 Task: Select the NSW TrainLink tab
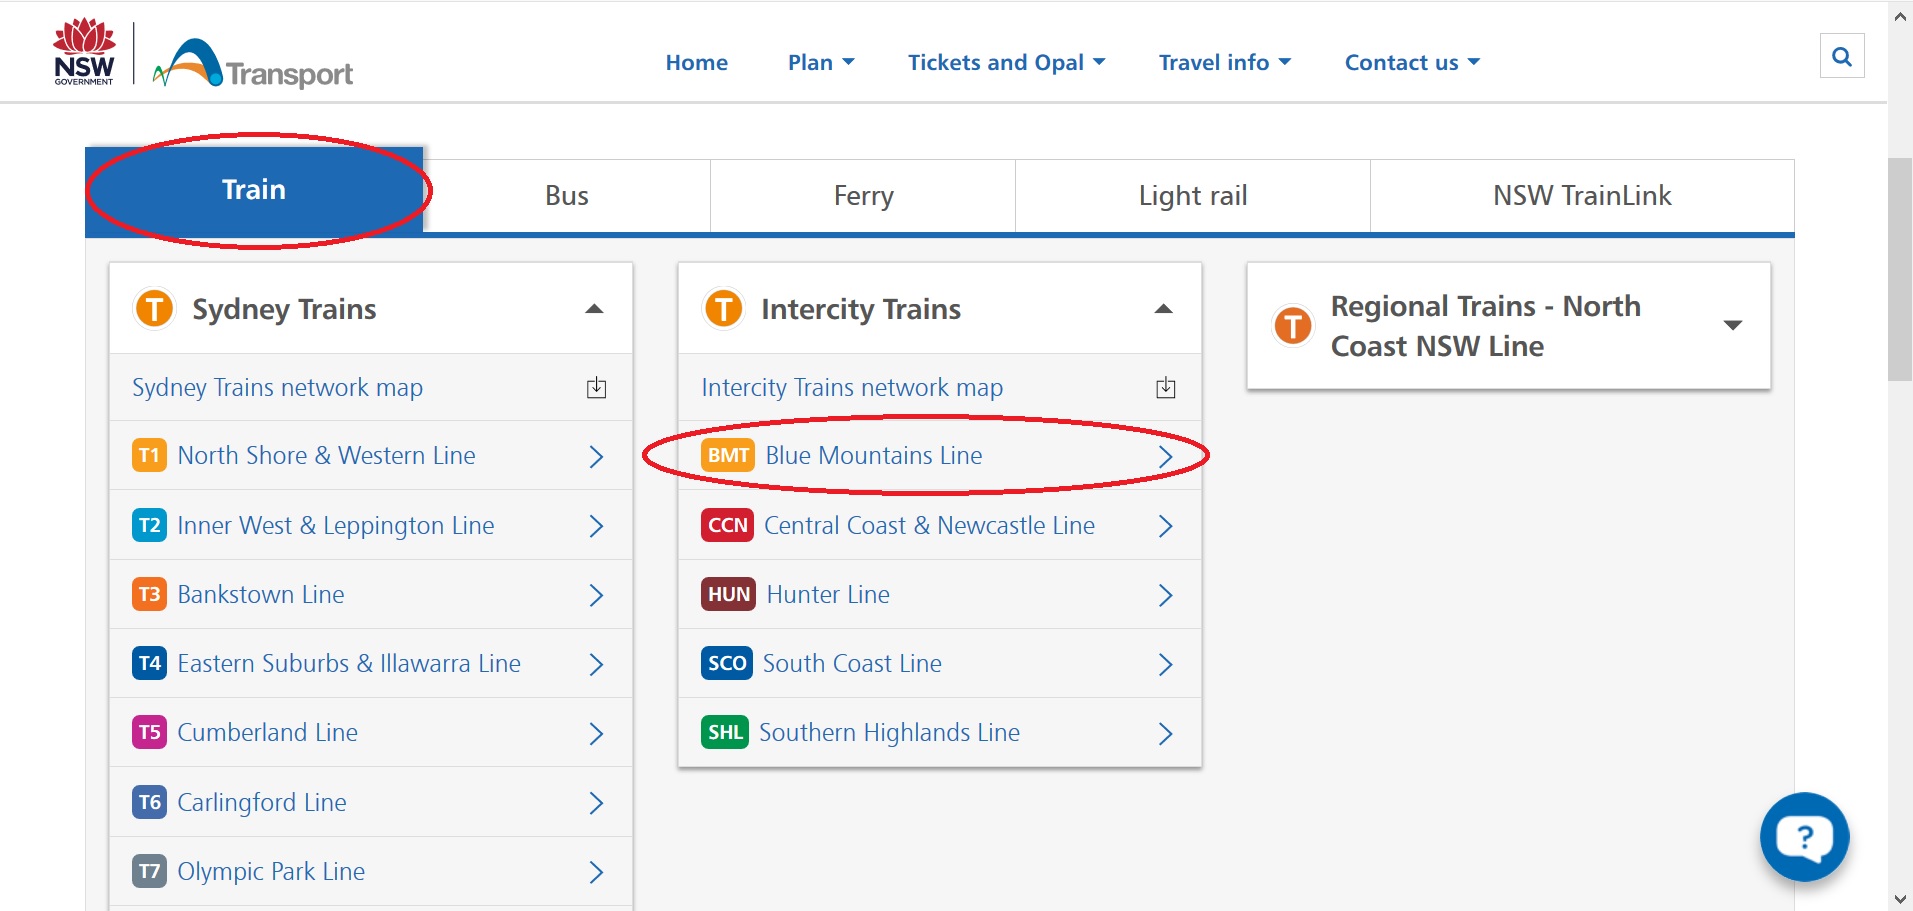pos(1581,196)
